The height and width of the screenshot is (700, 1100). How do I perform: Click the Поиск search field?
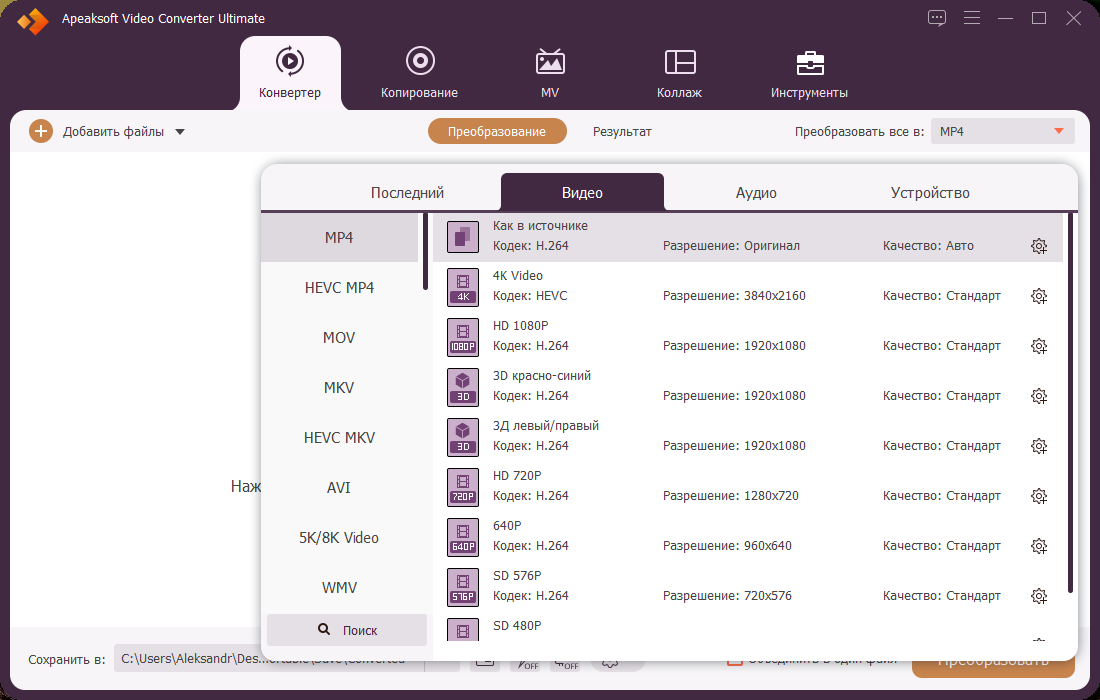click(347, 630)
